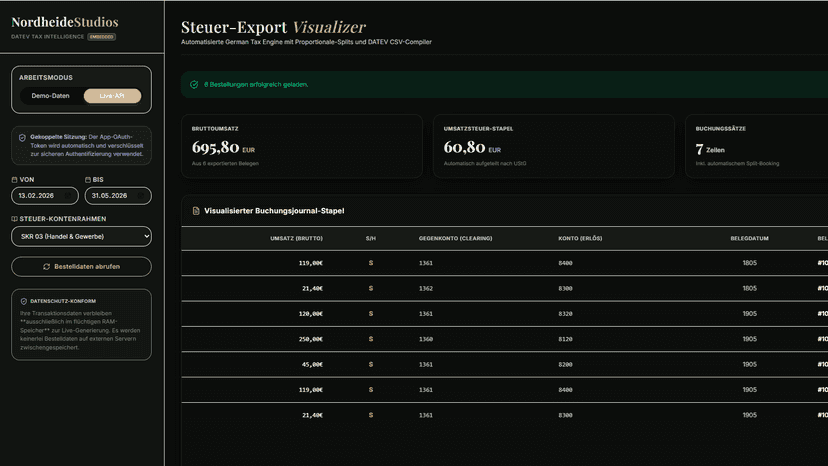Click the S/H column header
Image resolution: width=828 pixels, height=466 pixels.
(371, 238)
